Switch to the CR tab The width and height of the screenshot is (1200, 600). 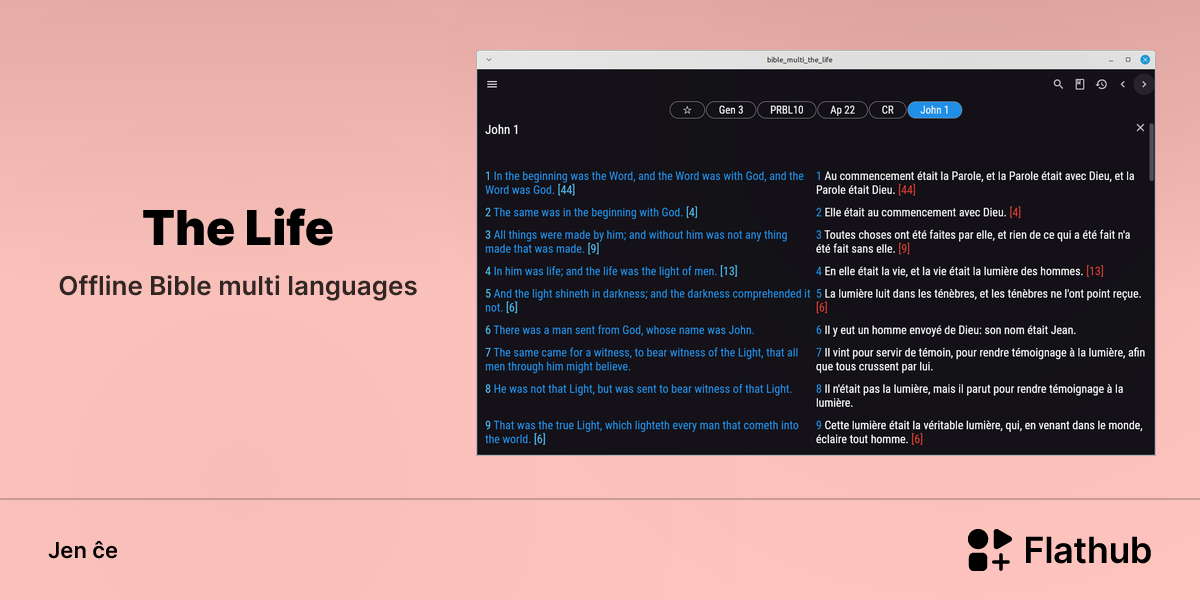pyautogui.click(x=887, y=110)
